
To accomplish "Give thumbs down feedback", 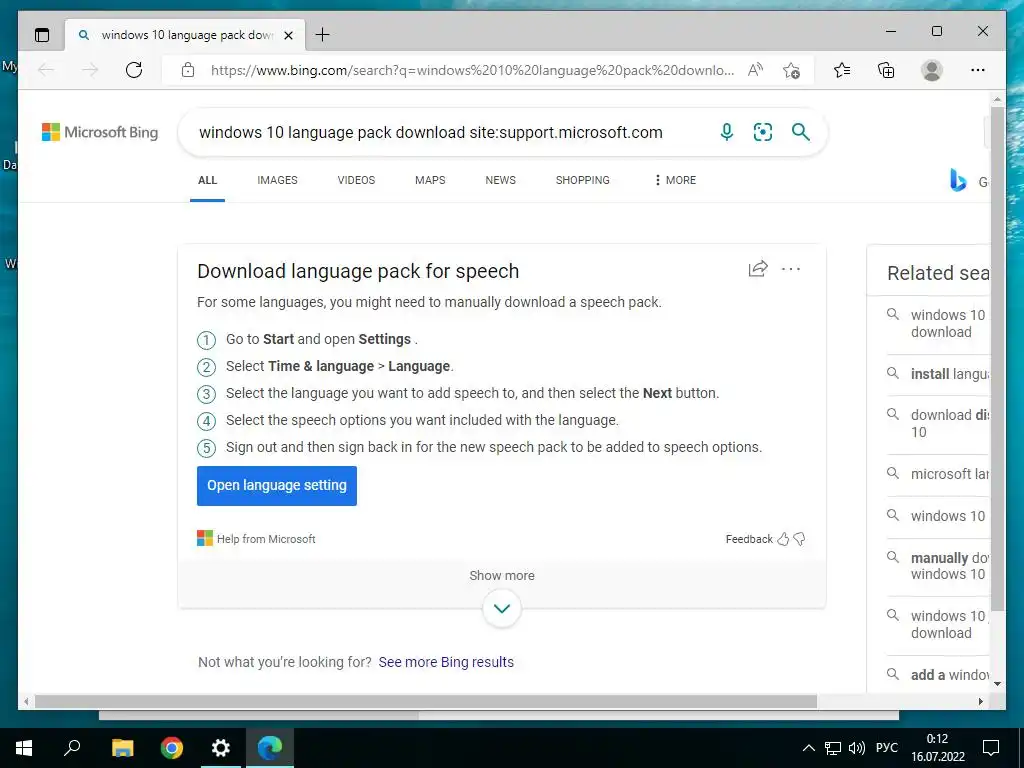I will (x=799, y=539).
